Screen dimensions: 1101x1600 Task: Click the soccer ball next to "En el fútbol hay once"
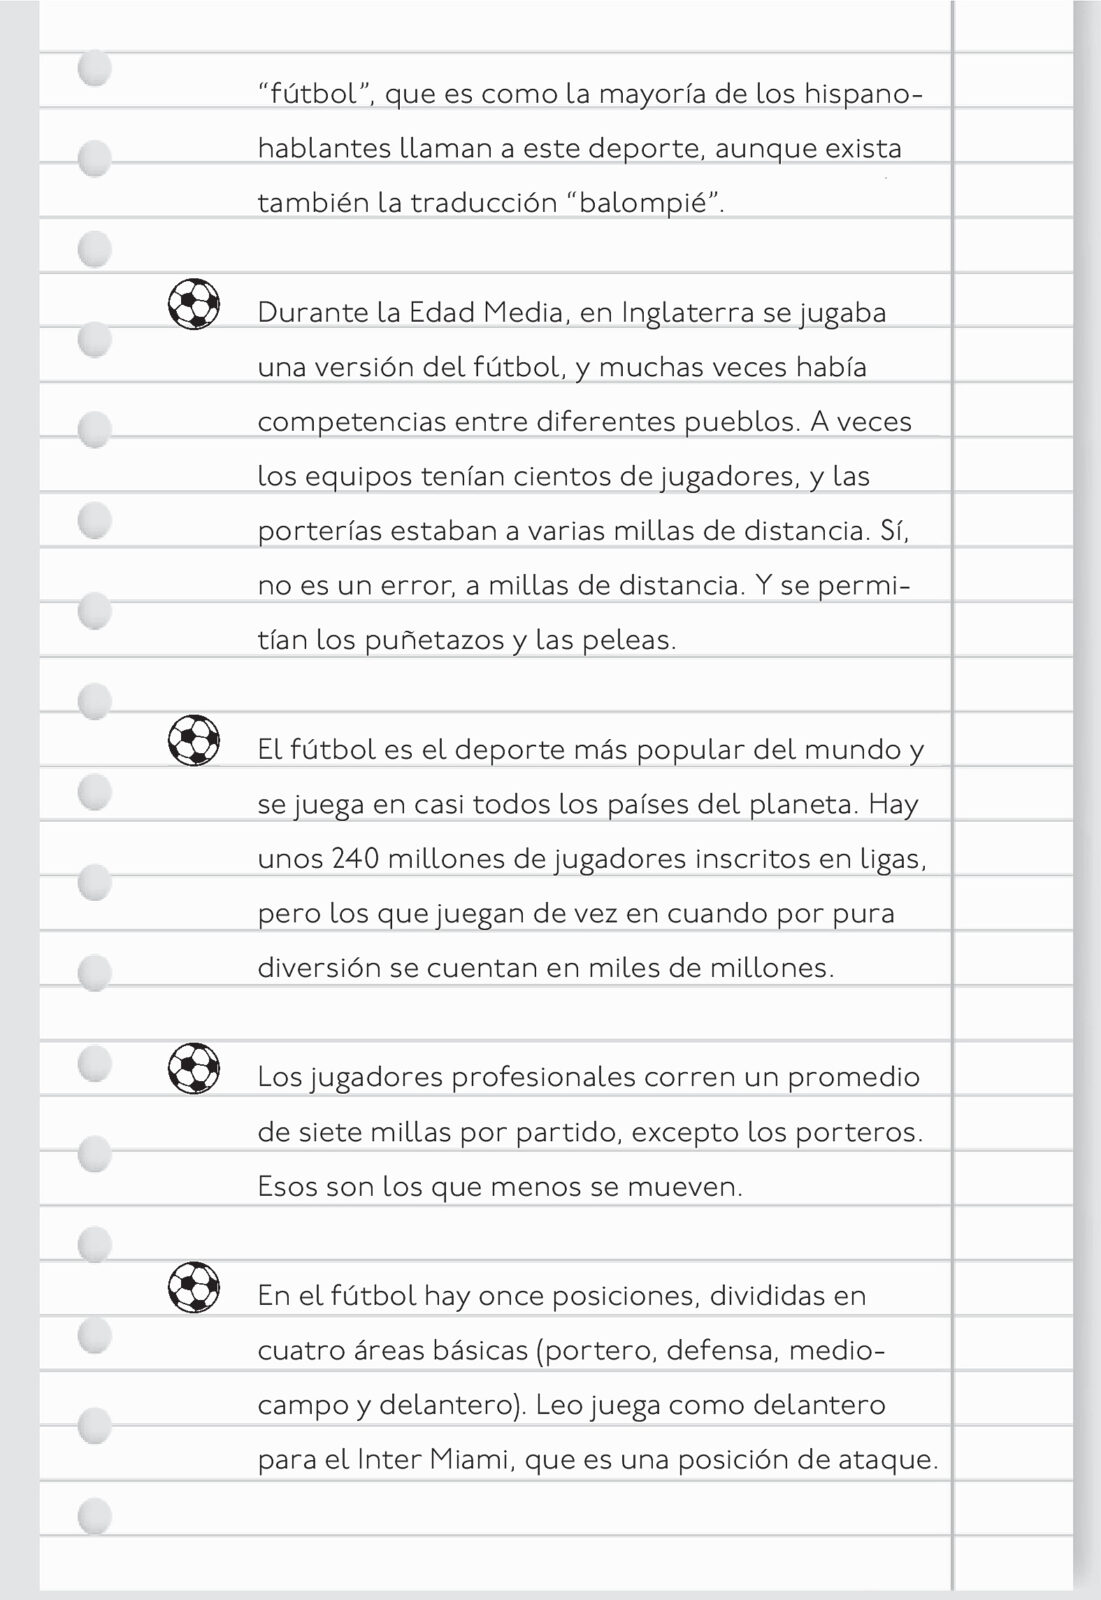point(194,1287)
